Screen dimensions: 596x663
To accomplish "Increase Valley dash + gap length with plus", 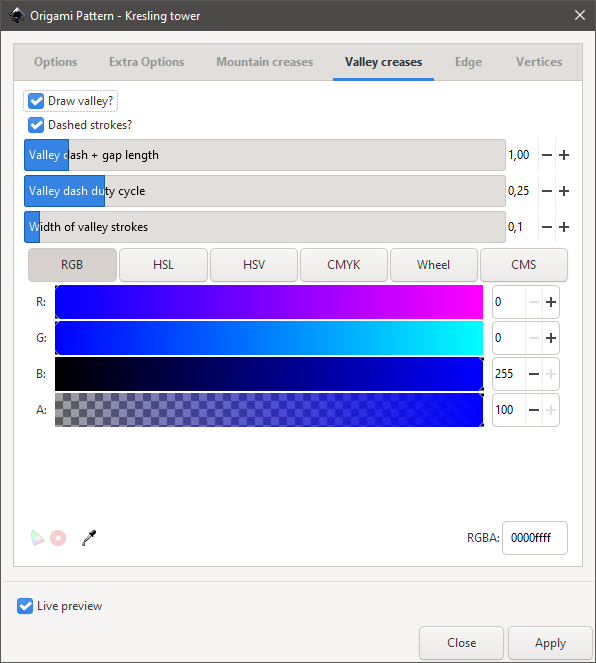I will point(563,155).
